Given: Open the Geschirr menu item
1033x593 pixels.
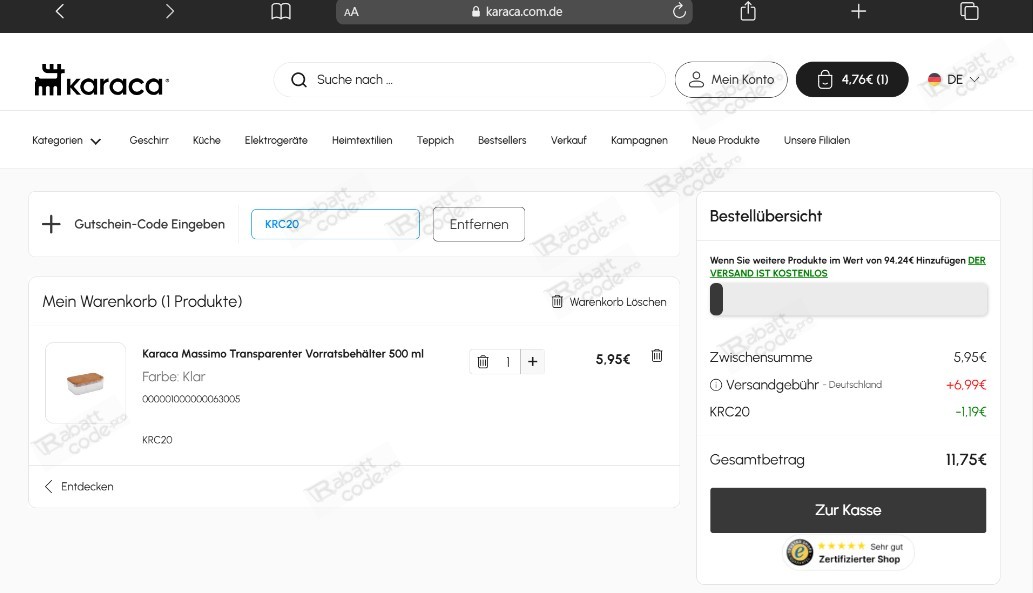Looking at the screenshot, I should coord(149,140).
